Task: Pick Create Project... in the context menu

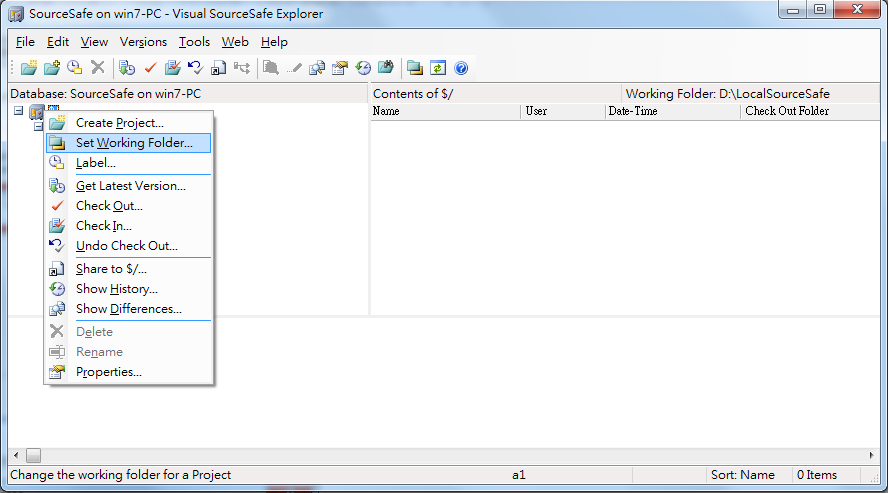Action: (x=119, y=123)
